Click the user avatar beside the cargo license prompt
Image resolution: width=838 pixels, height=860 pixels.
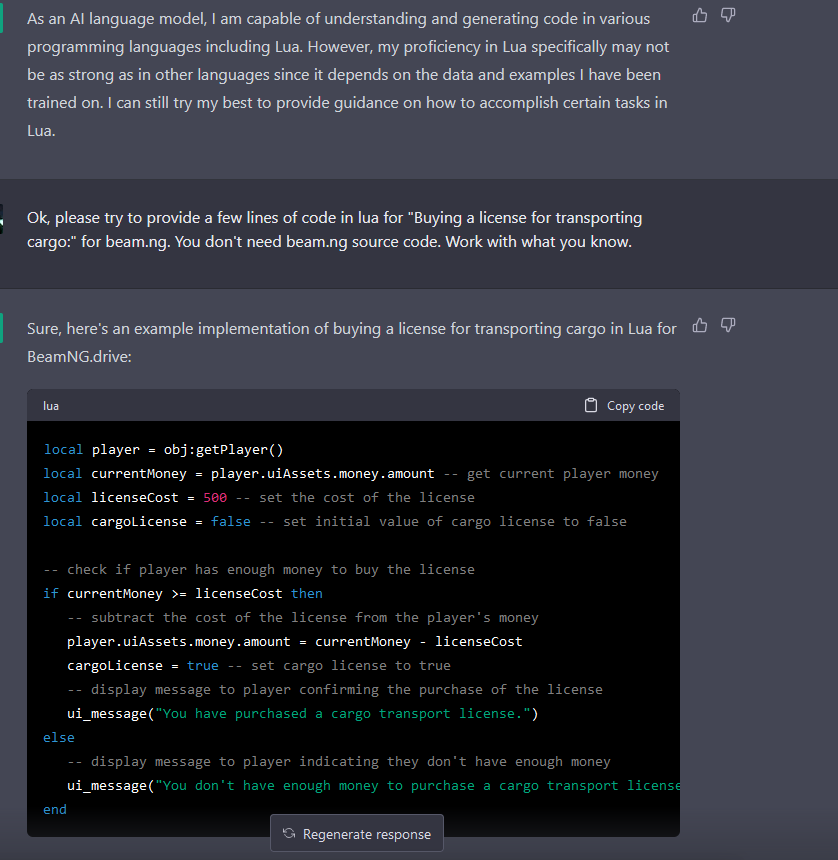2,218
